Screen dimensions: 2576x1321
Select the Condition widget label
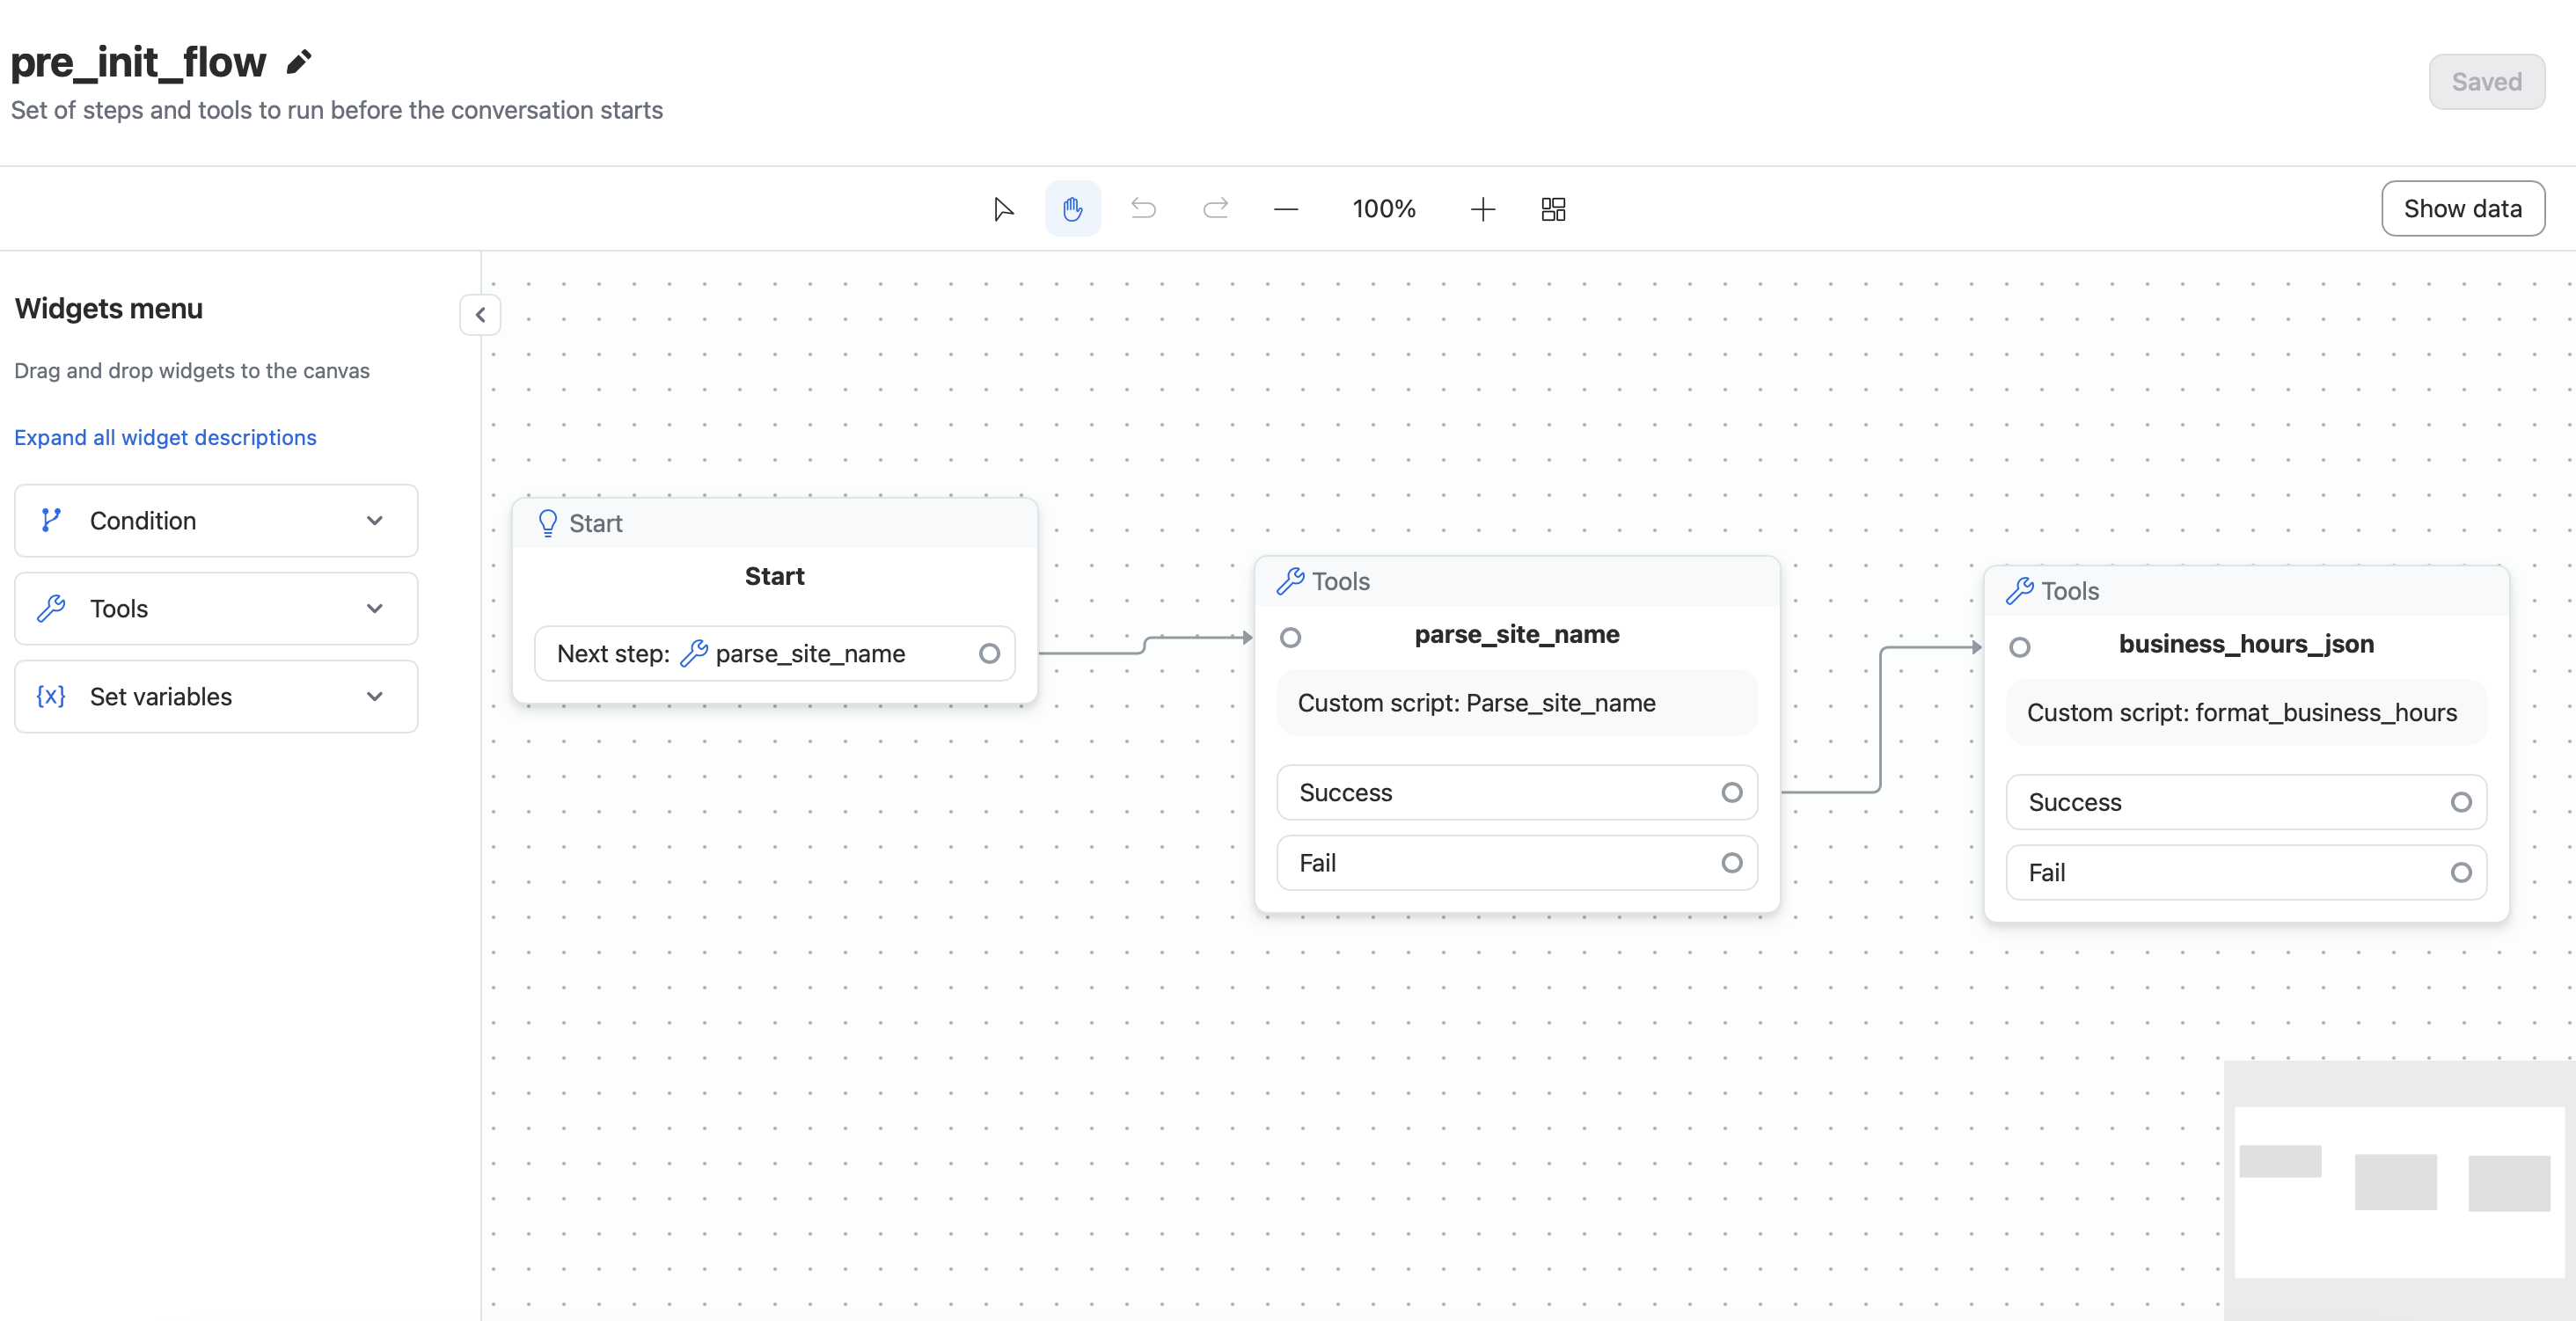click(x=143, y=521)
